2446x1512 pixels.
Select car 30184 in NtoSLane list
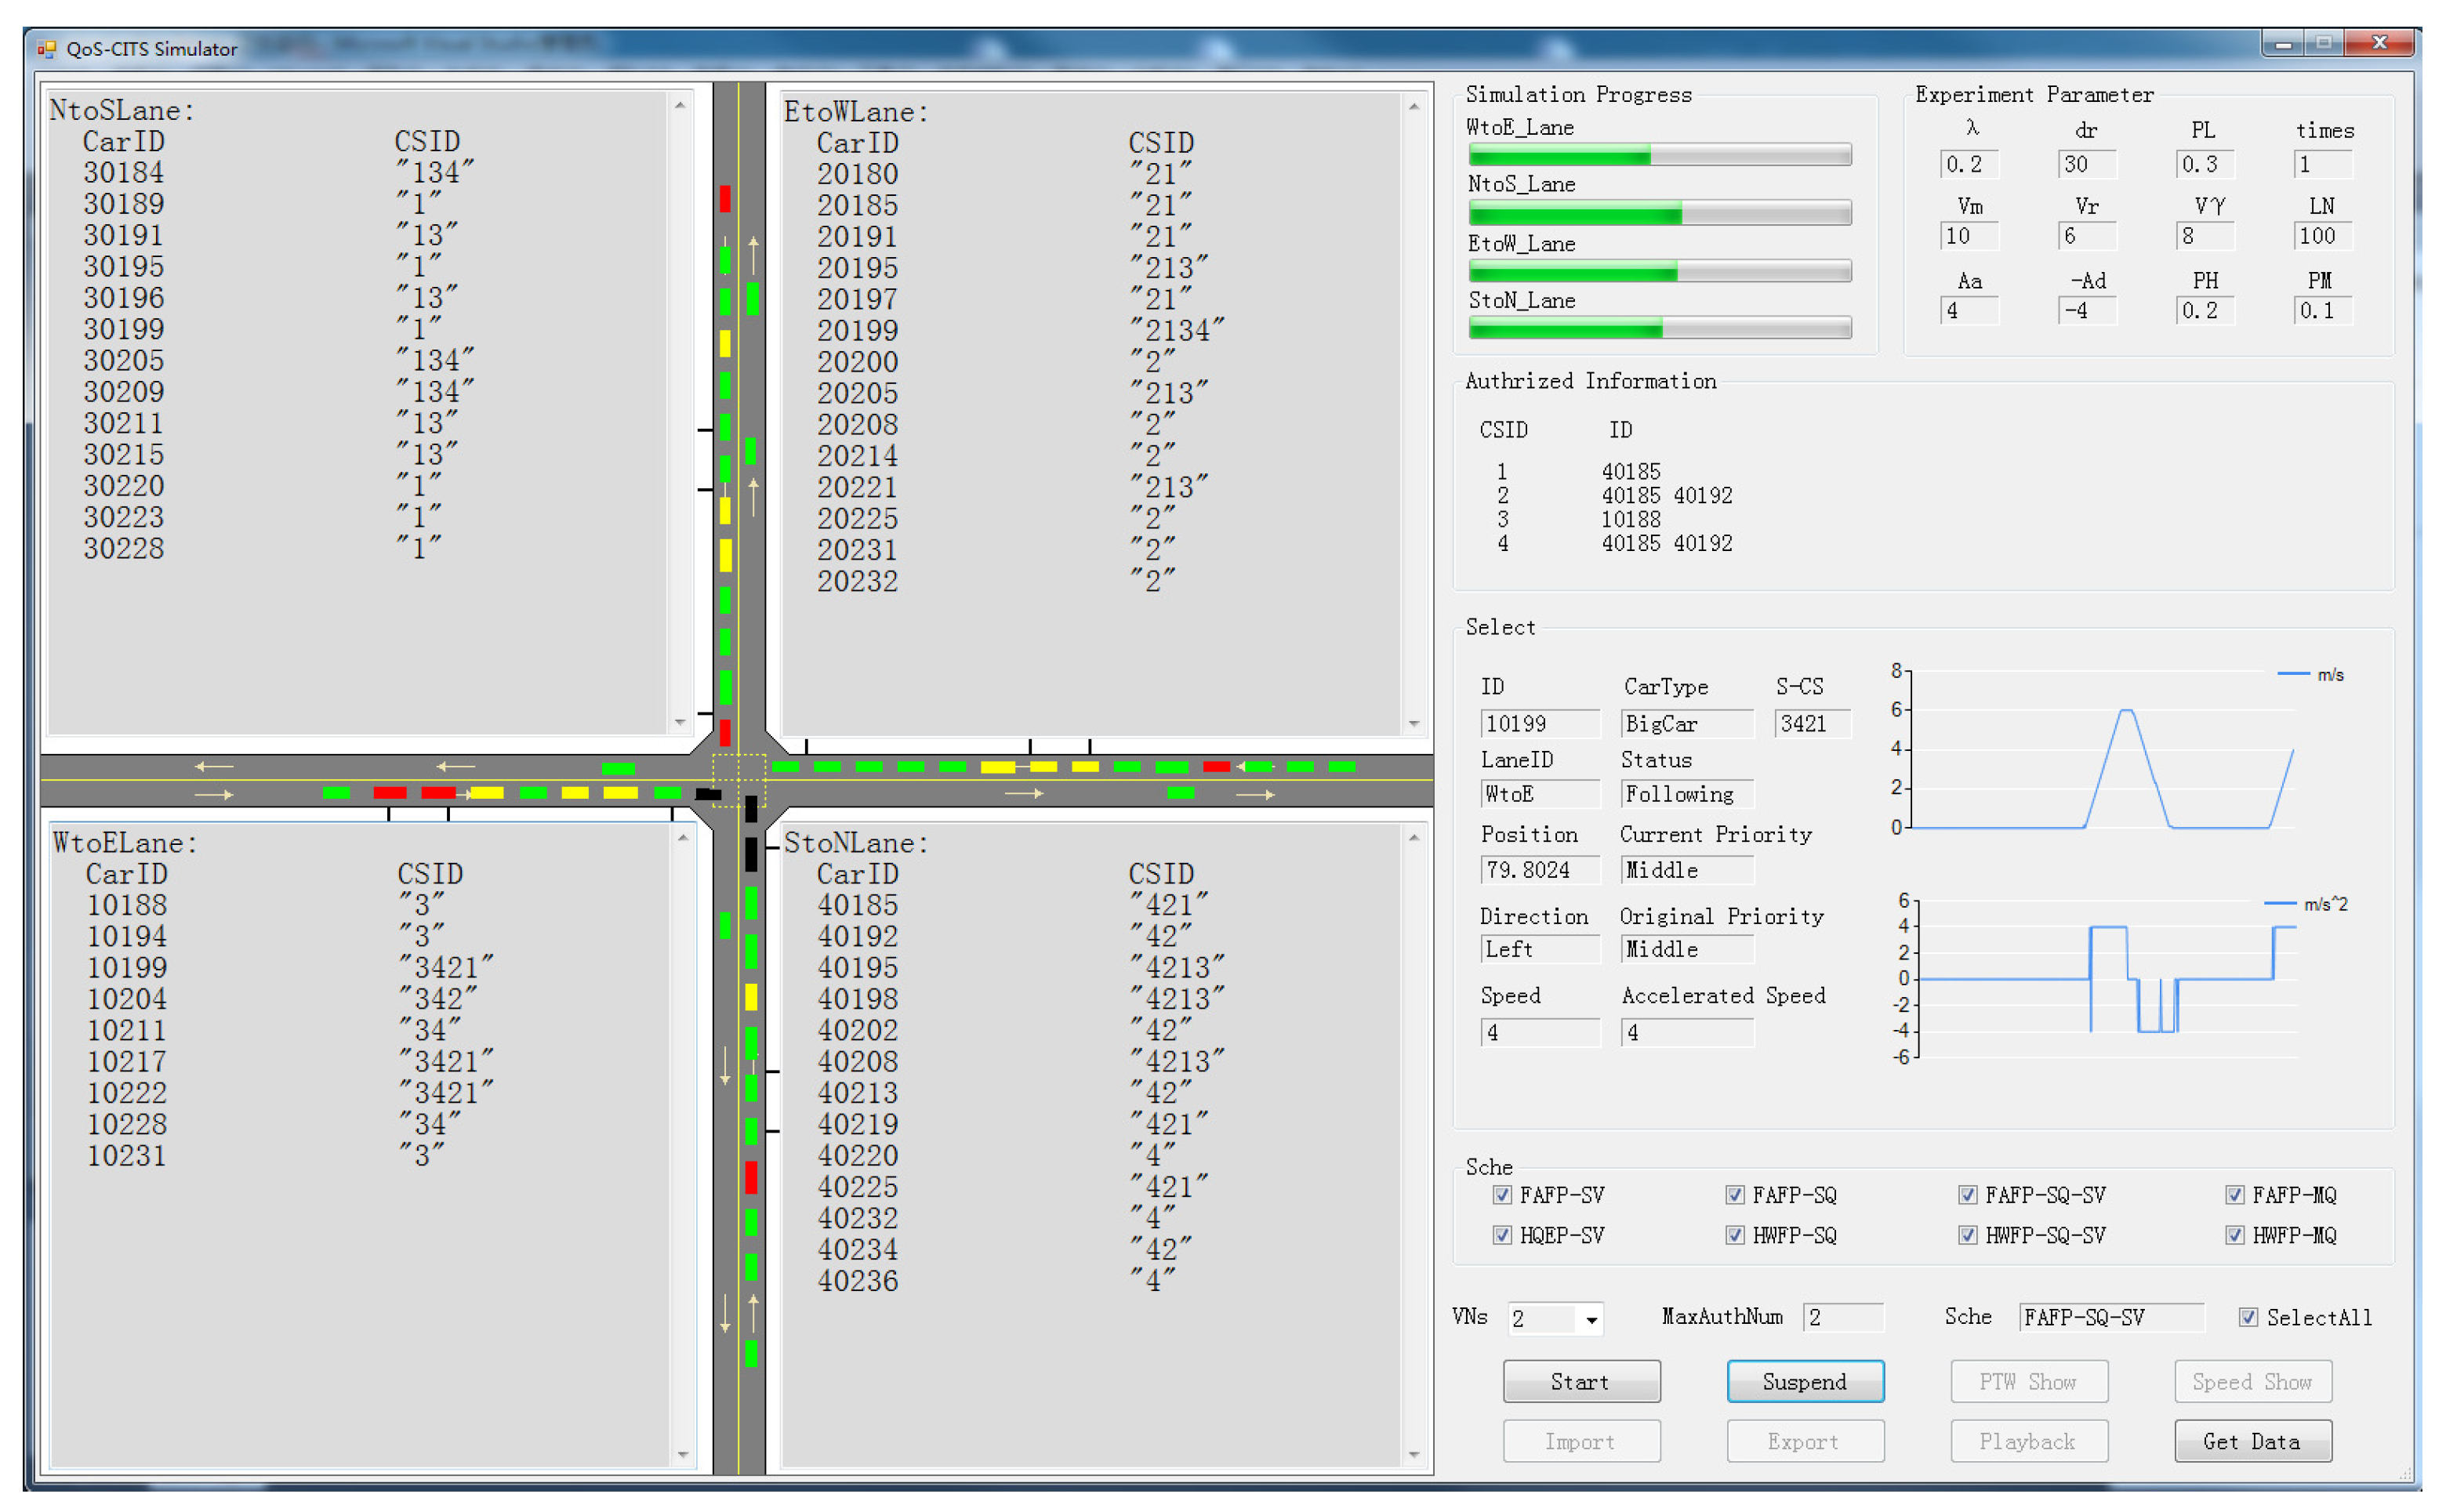(123, 173)
